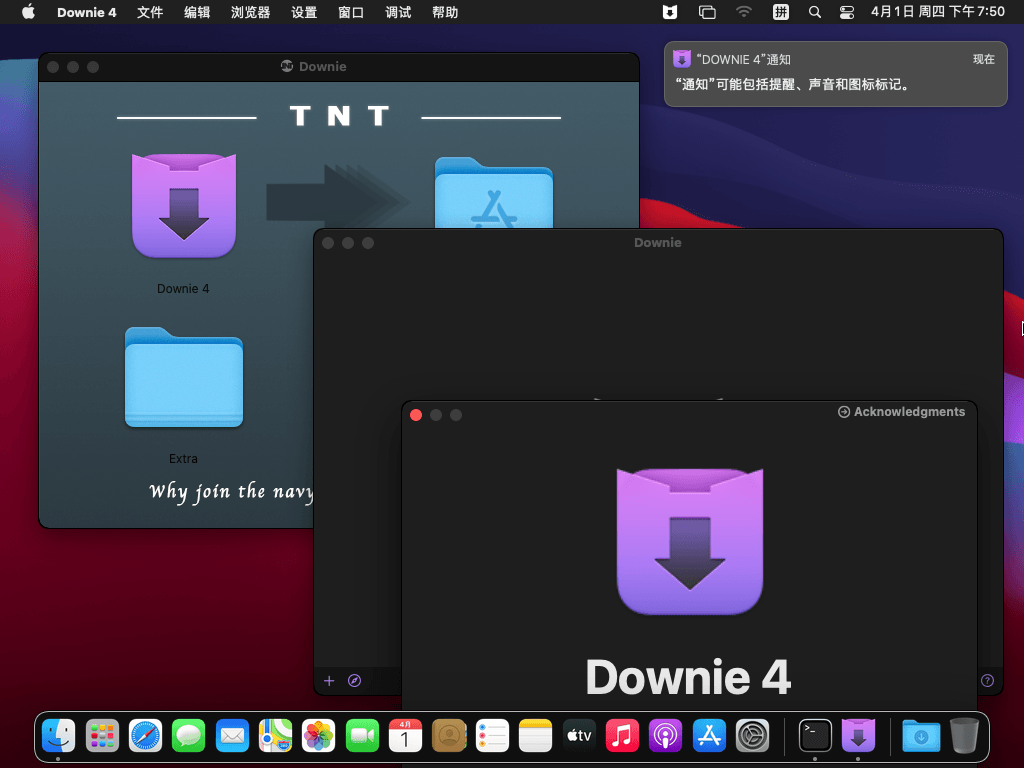Open Messages from the Dock
1024x768 pixels.
[189, 736]
